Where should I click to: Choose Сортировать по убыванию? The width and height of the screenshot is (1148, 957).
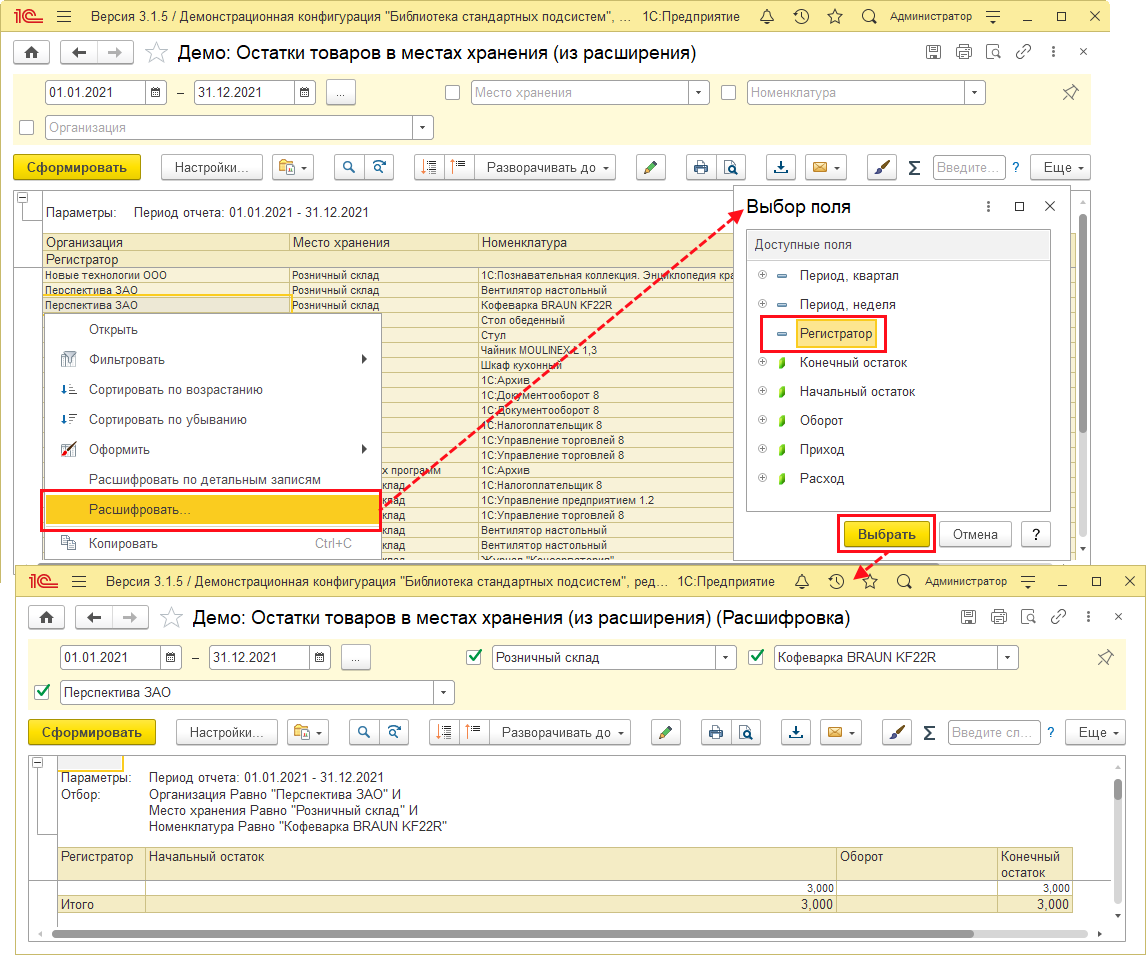(212, 420)
